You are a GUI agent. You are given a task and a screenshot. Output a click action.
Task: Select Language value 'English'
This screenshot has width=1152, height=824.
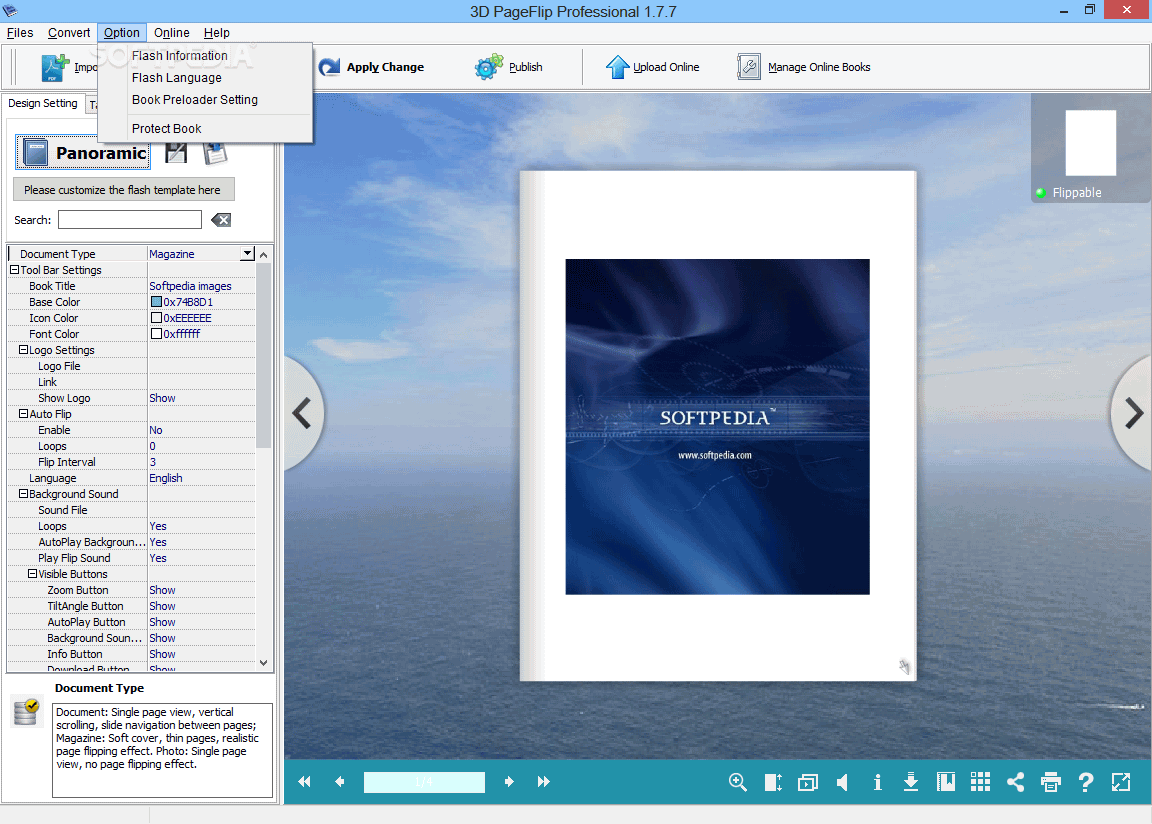click(201, 478)
